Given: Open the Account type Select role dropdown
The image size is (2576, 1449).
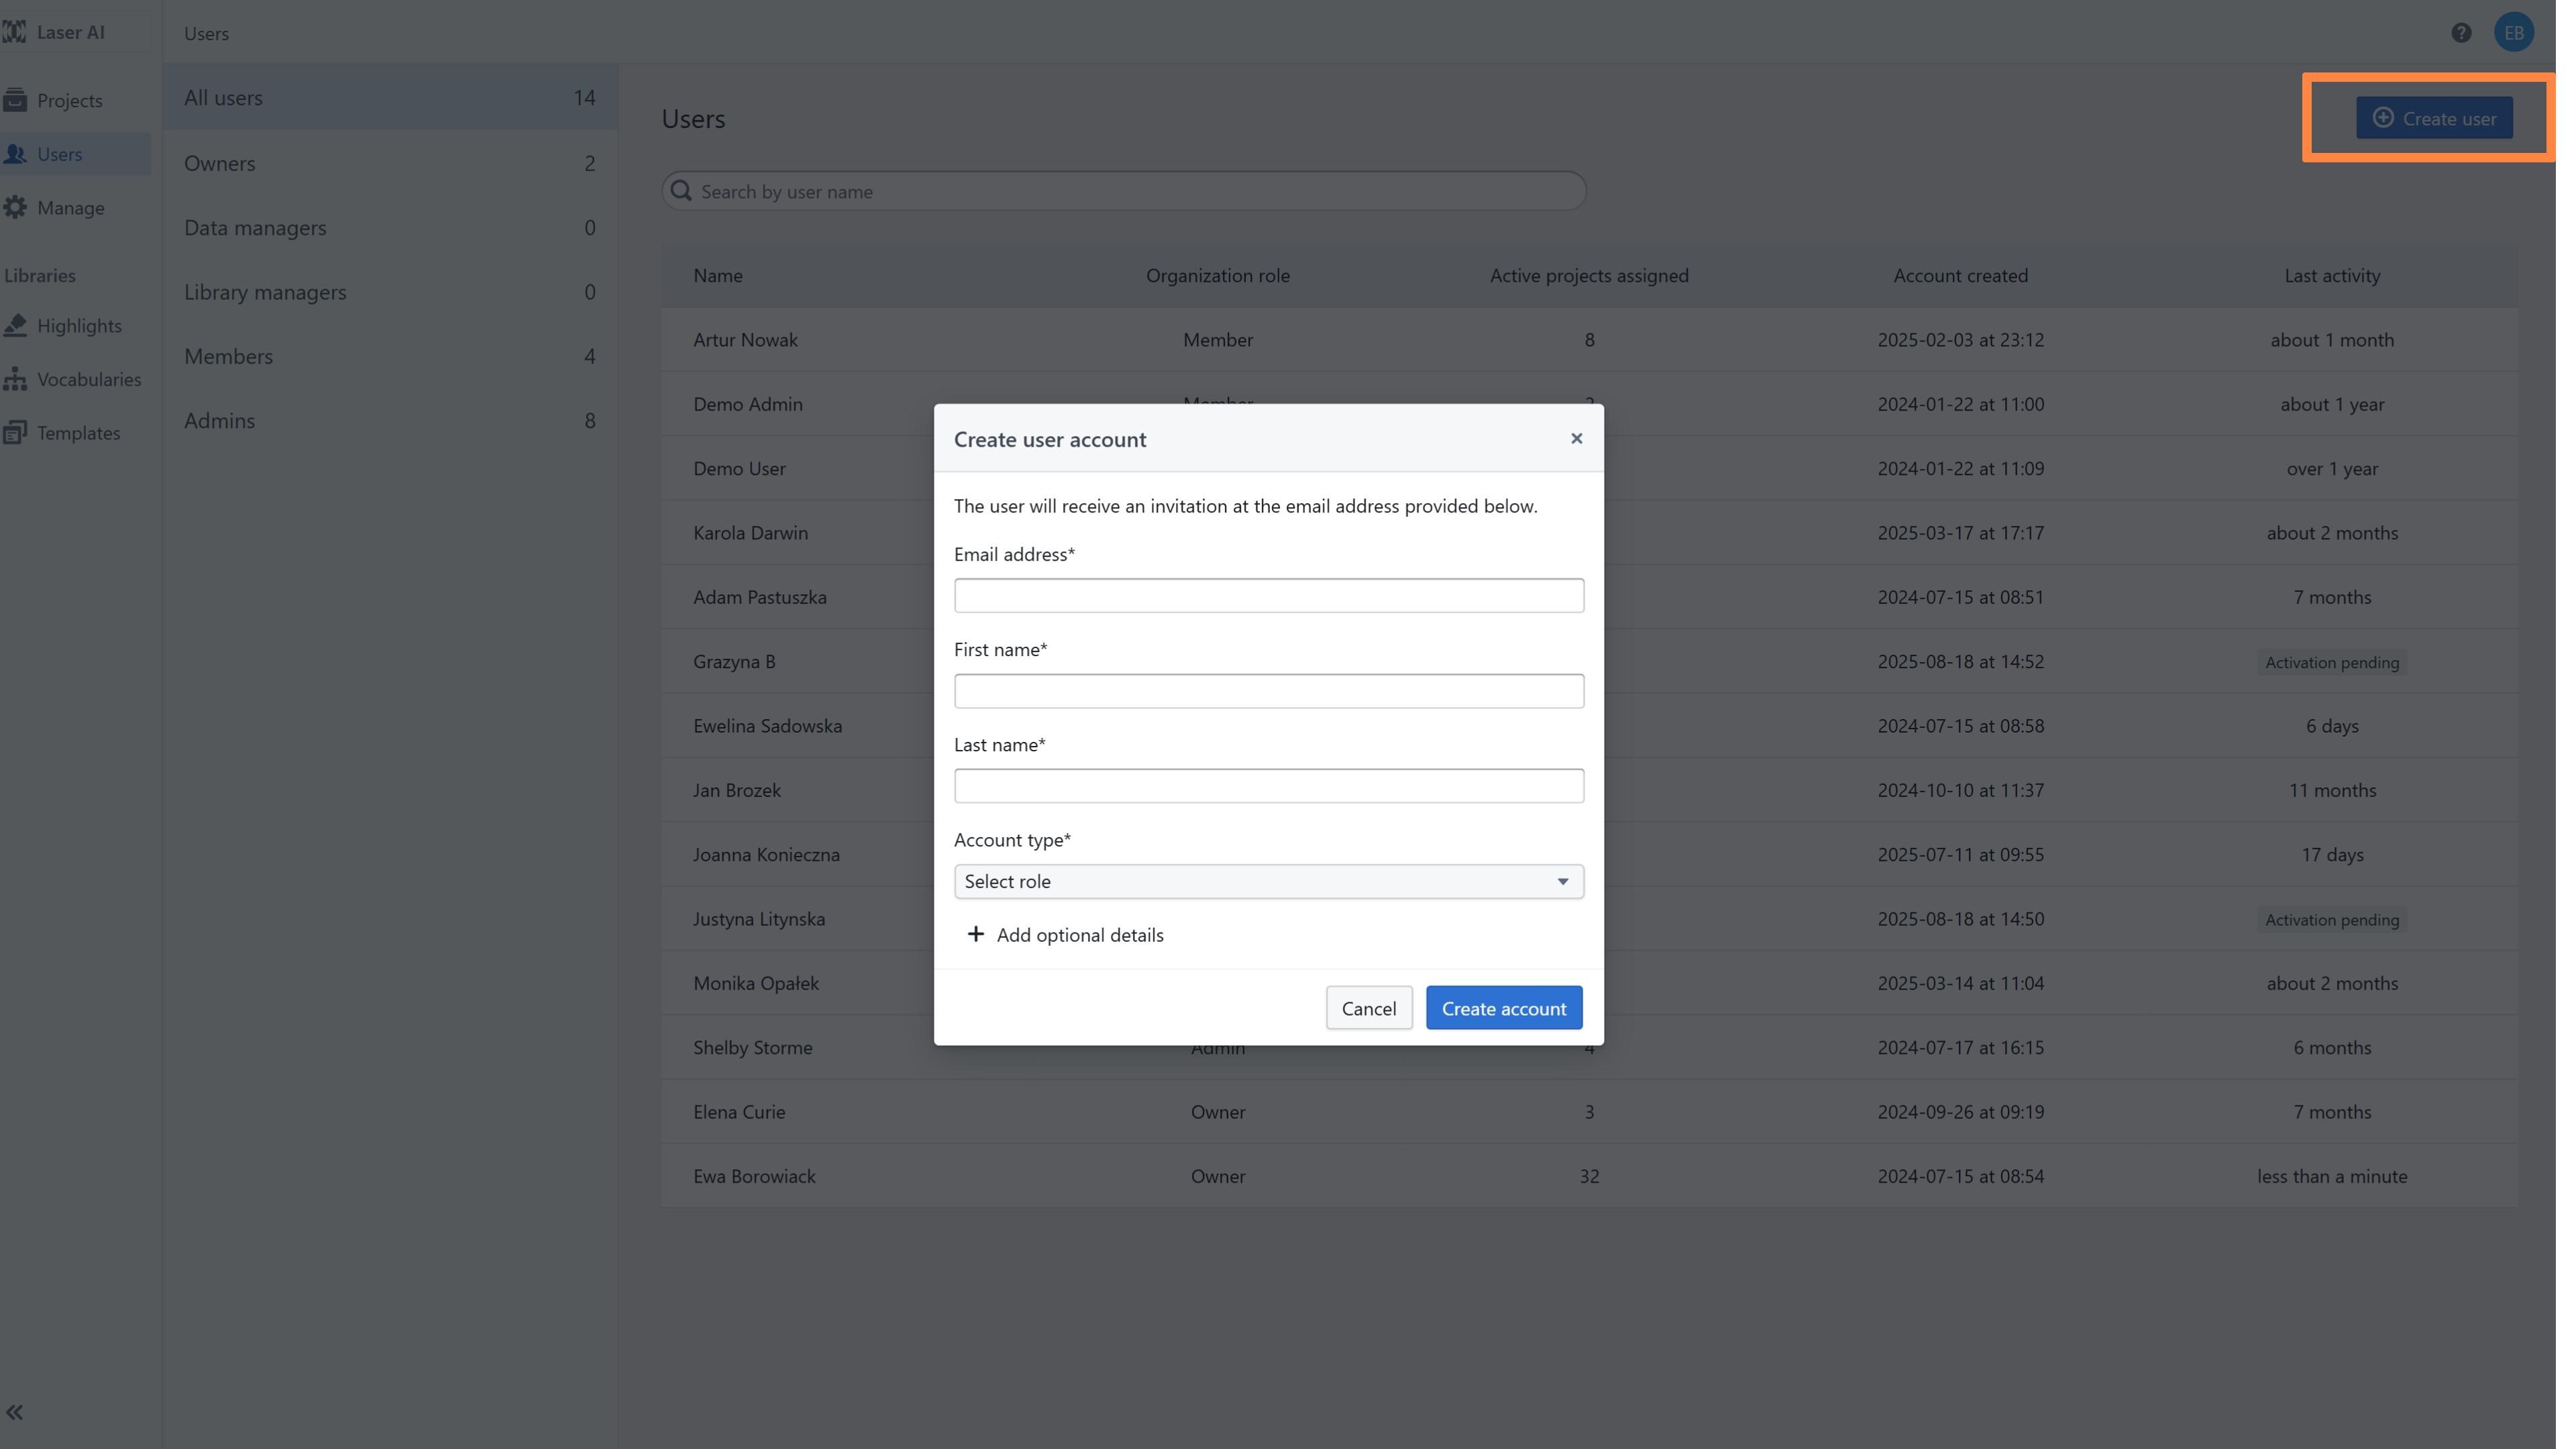Looking at the screenshot, I should point(1268,881).
